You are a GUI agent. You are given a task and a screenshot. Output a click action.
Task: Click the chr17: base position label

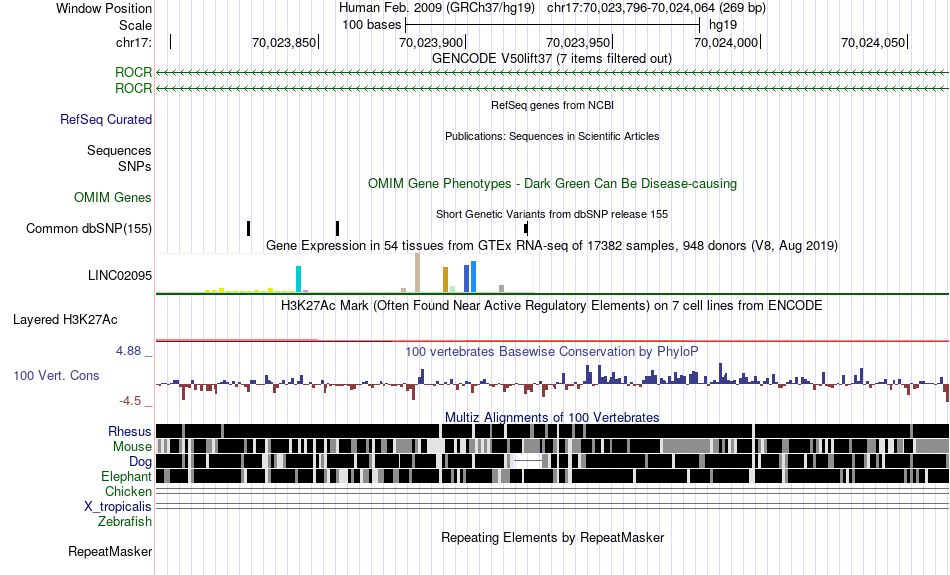134,42
